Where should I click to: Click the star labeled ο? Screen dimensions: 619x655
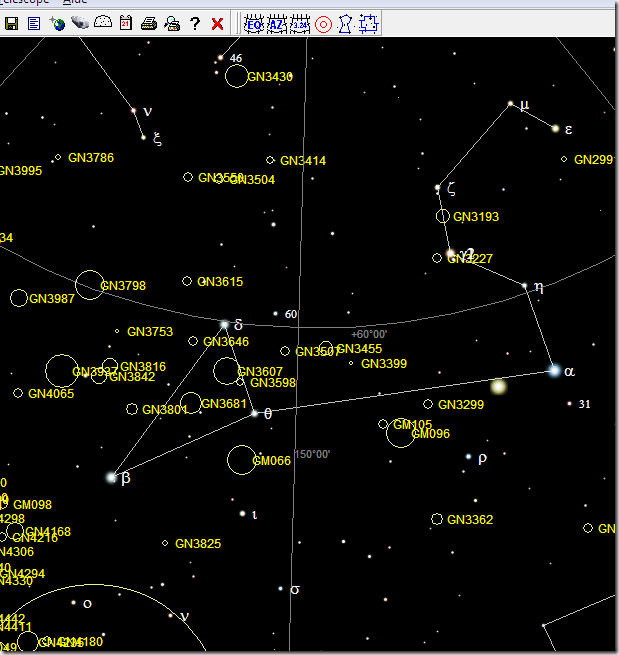click(x=74, y=602)
